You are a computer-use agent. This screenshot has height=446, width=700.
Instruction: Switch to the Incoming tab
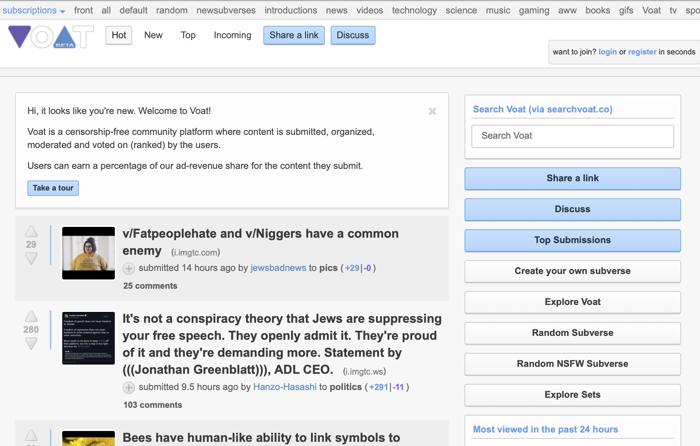tap(232, 35)
